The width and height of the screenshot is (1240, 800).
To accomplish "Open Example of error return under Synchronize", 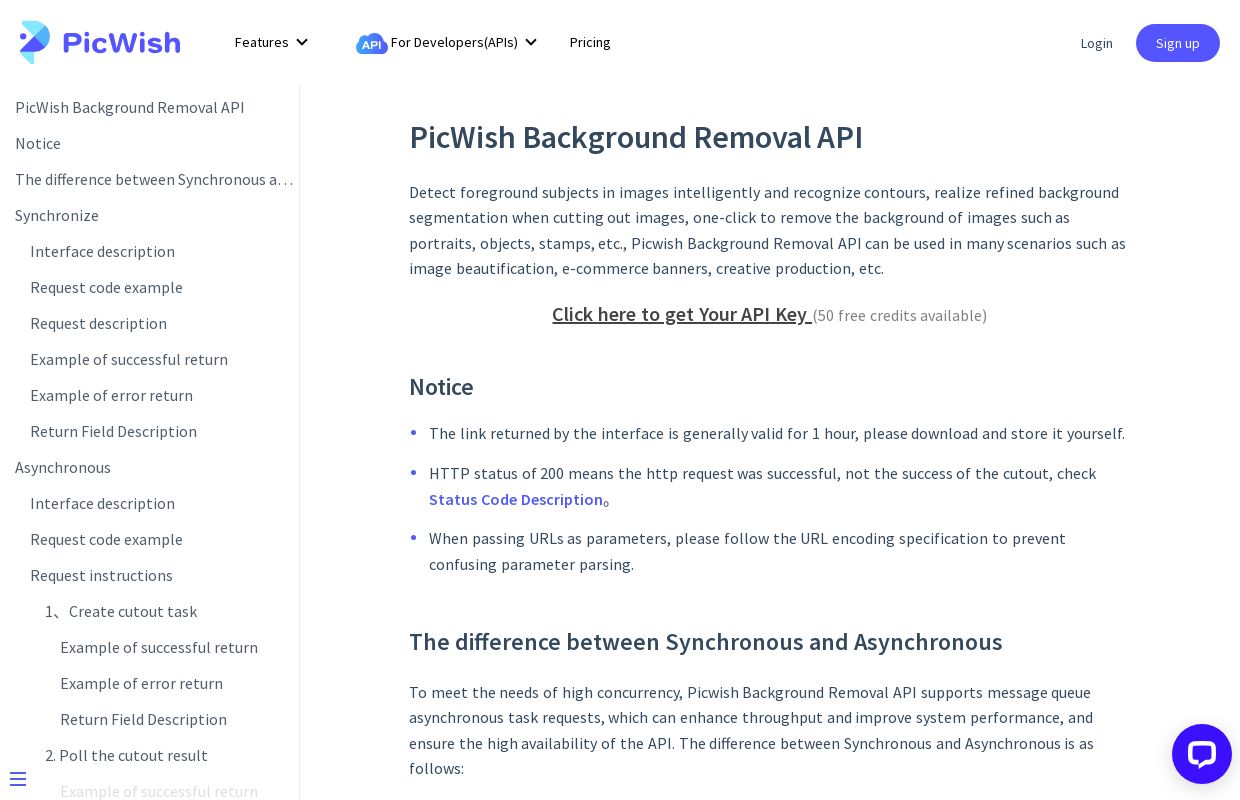I will click(111, 395).
